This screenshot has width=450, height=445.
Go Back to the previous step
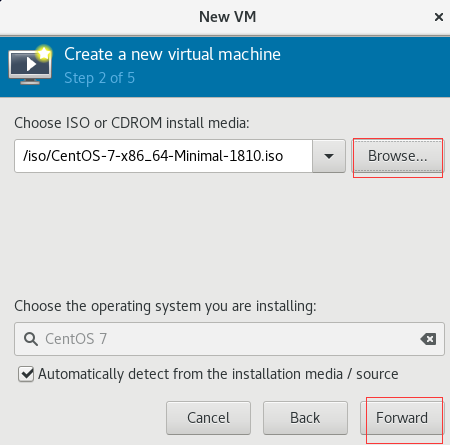305,418
